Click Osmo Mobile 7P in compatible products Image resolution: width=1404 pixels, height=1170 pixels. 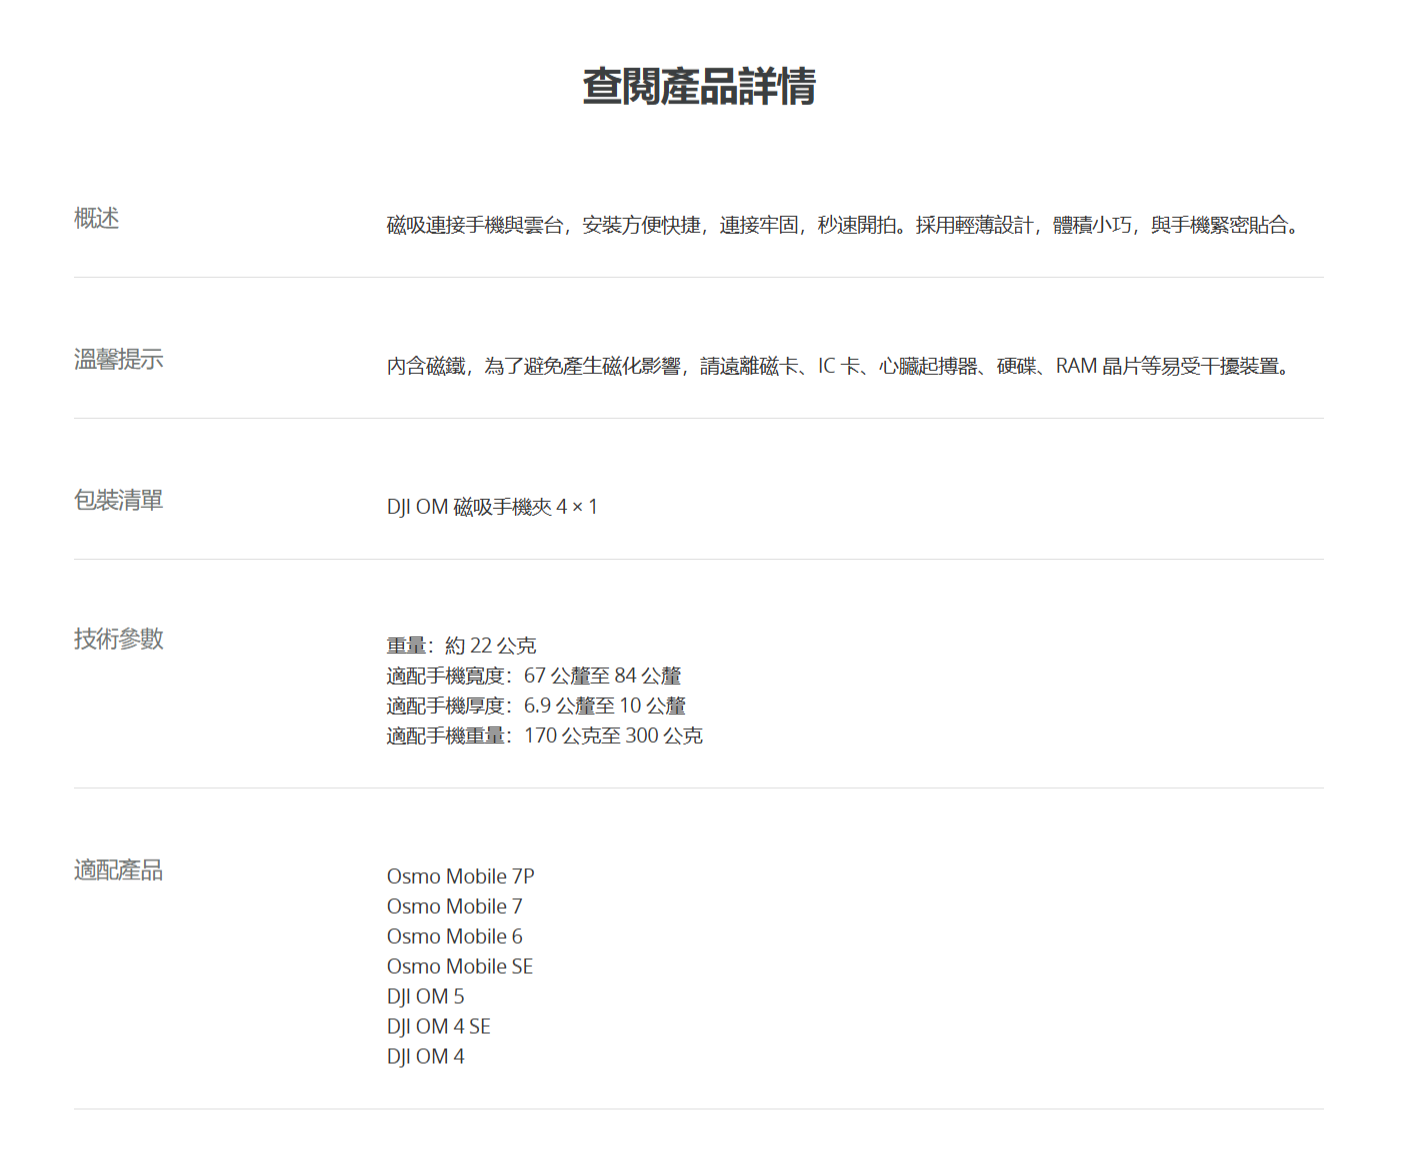pos(460,877)
